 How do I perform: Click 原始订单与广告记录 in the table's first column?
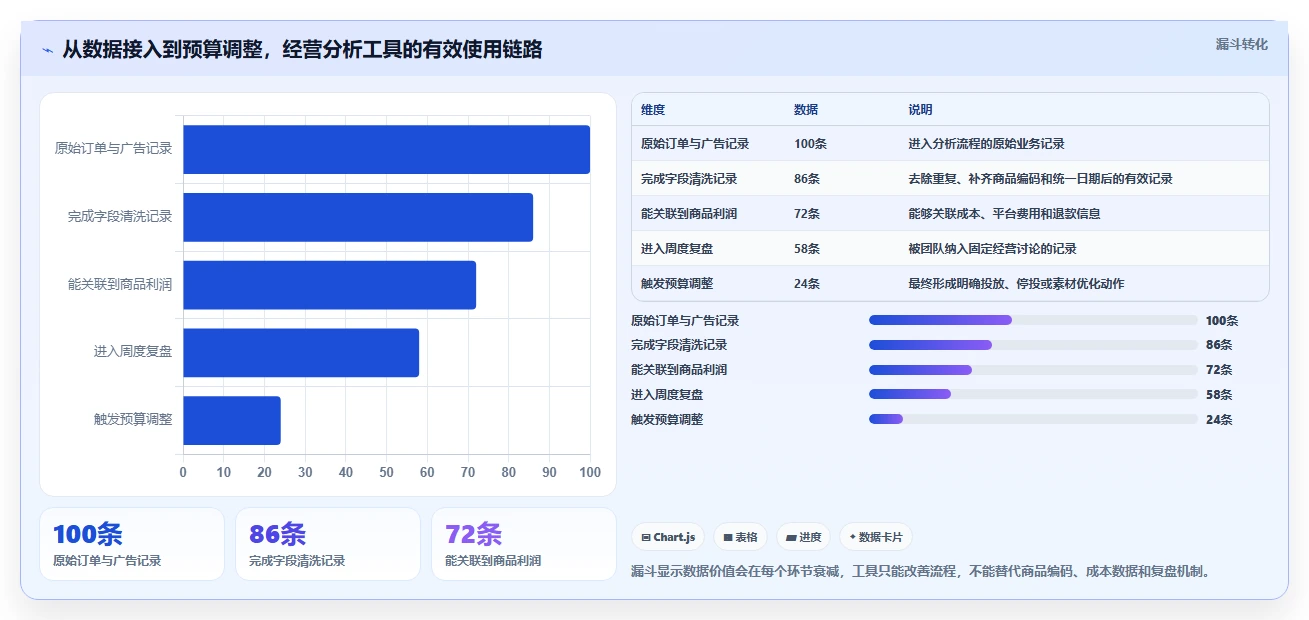pos(695,144)
